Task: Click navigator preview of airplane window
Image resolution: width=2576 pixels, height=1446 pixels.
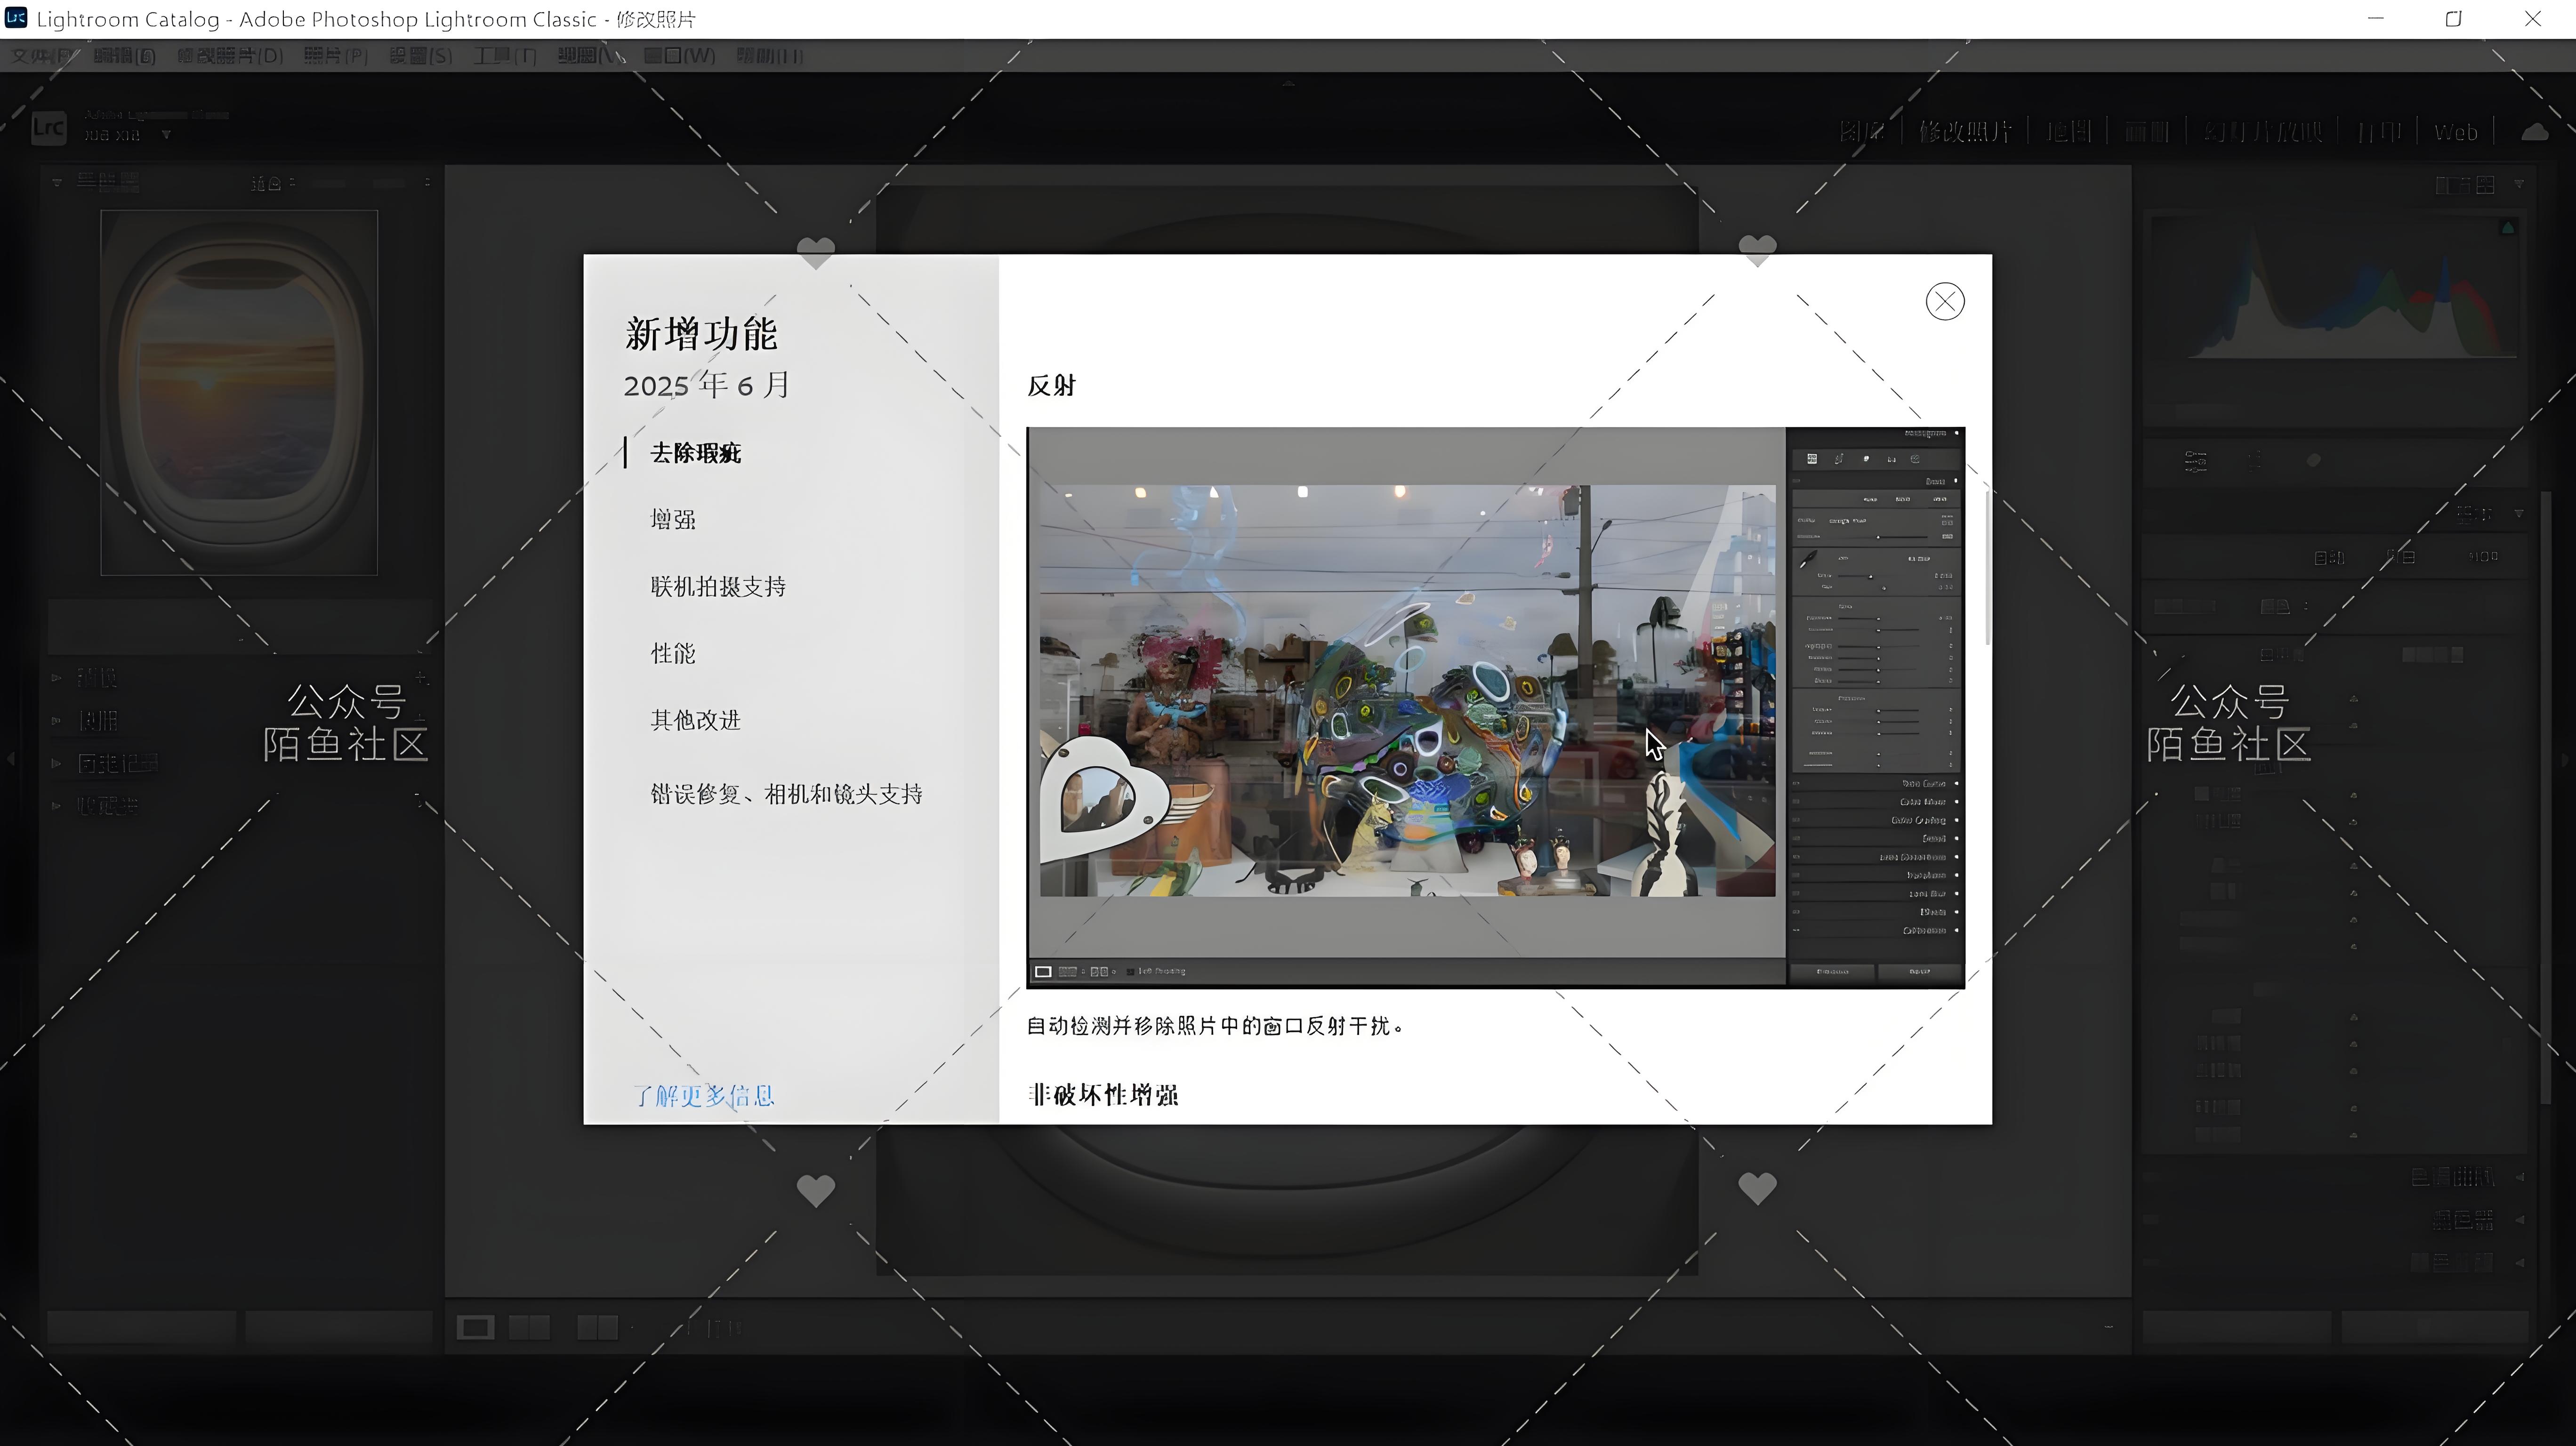Action: (239, 392)
